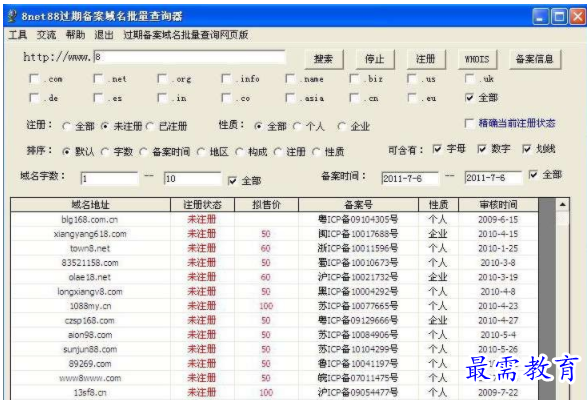Sort by 字数 radio button
Viewport: 587px width, 400px height.
pos(105,152)
